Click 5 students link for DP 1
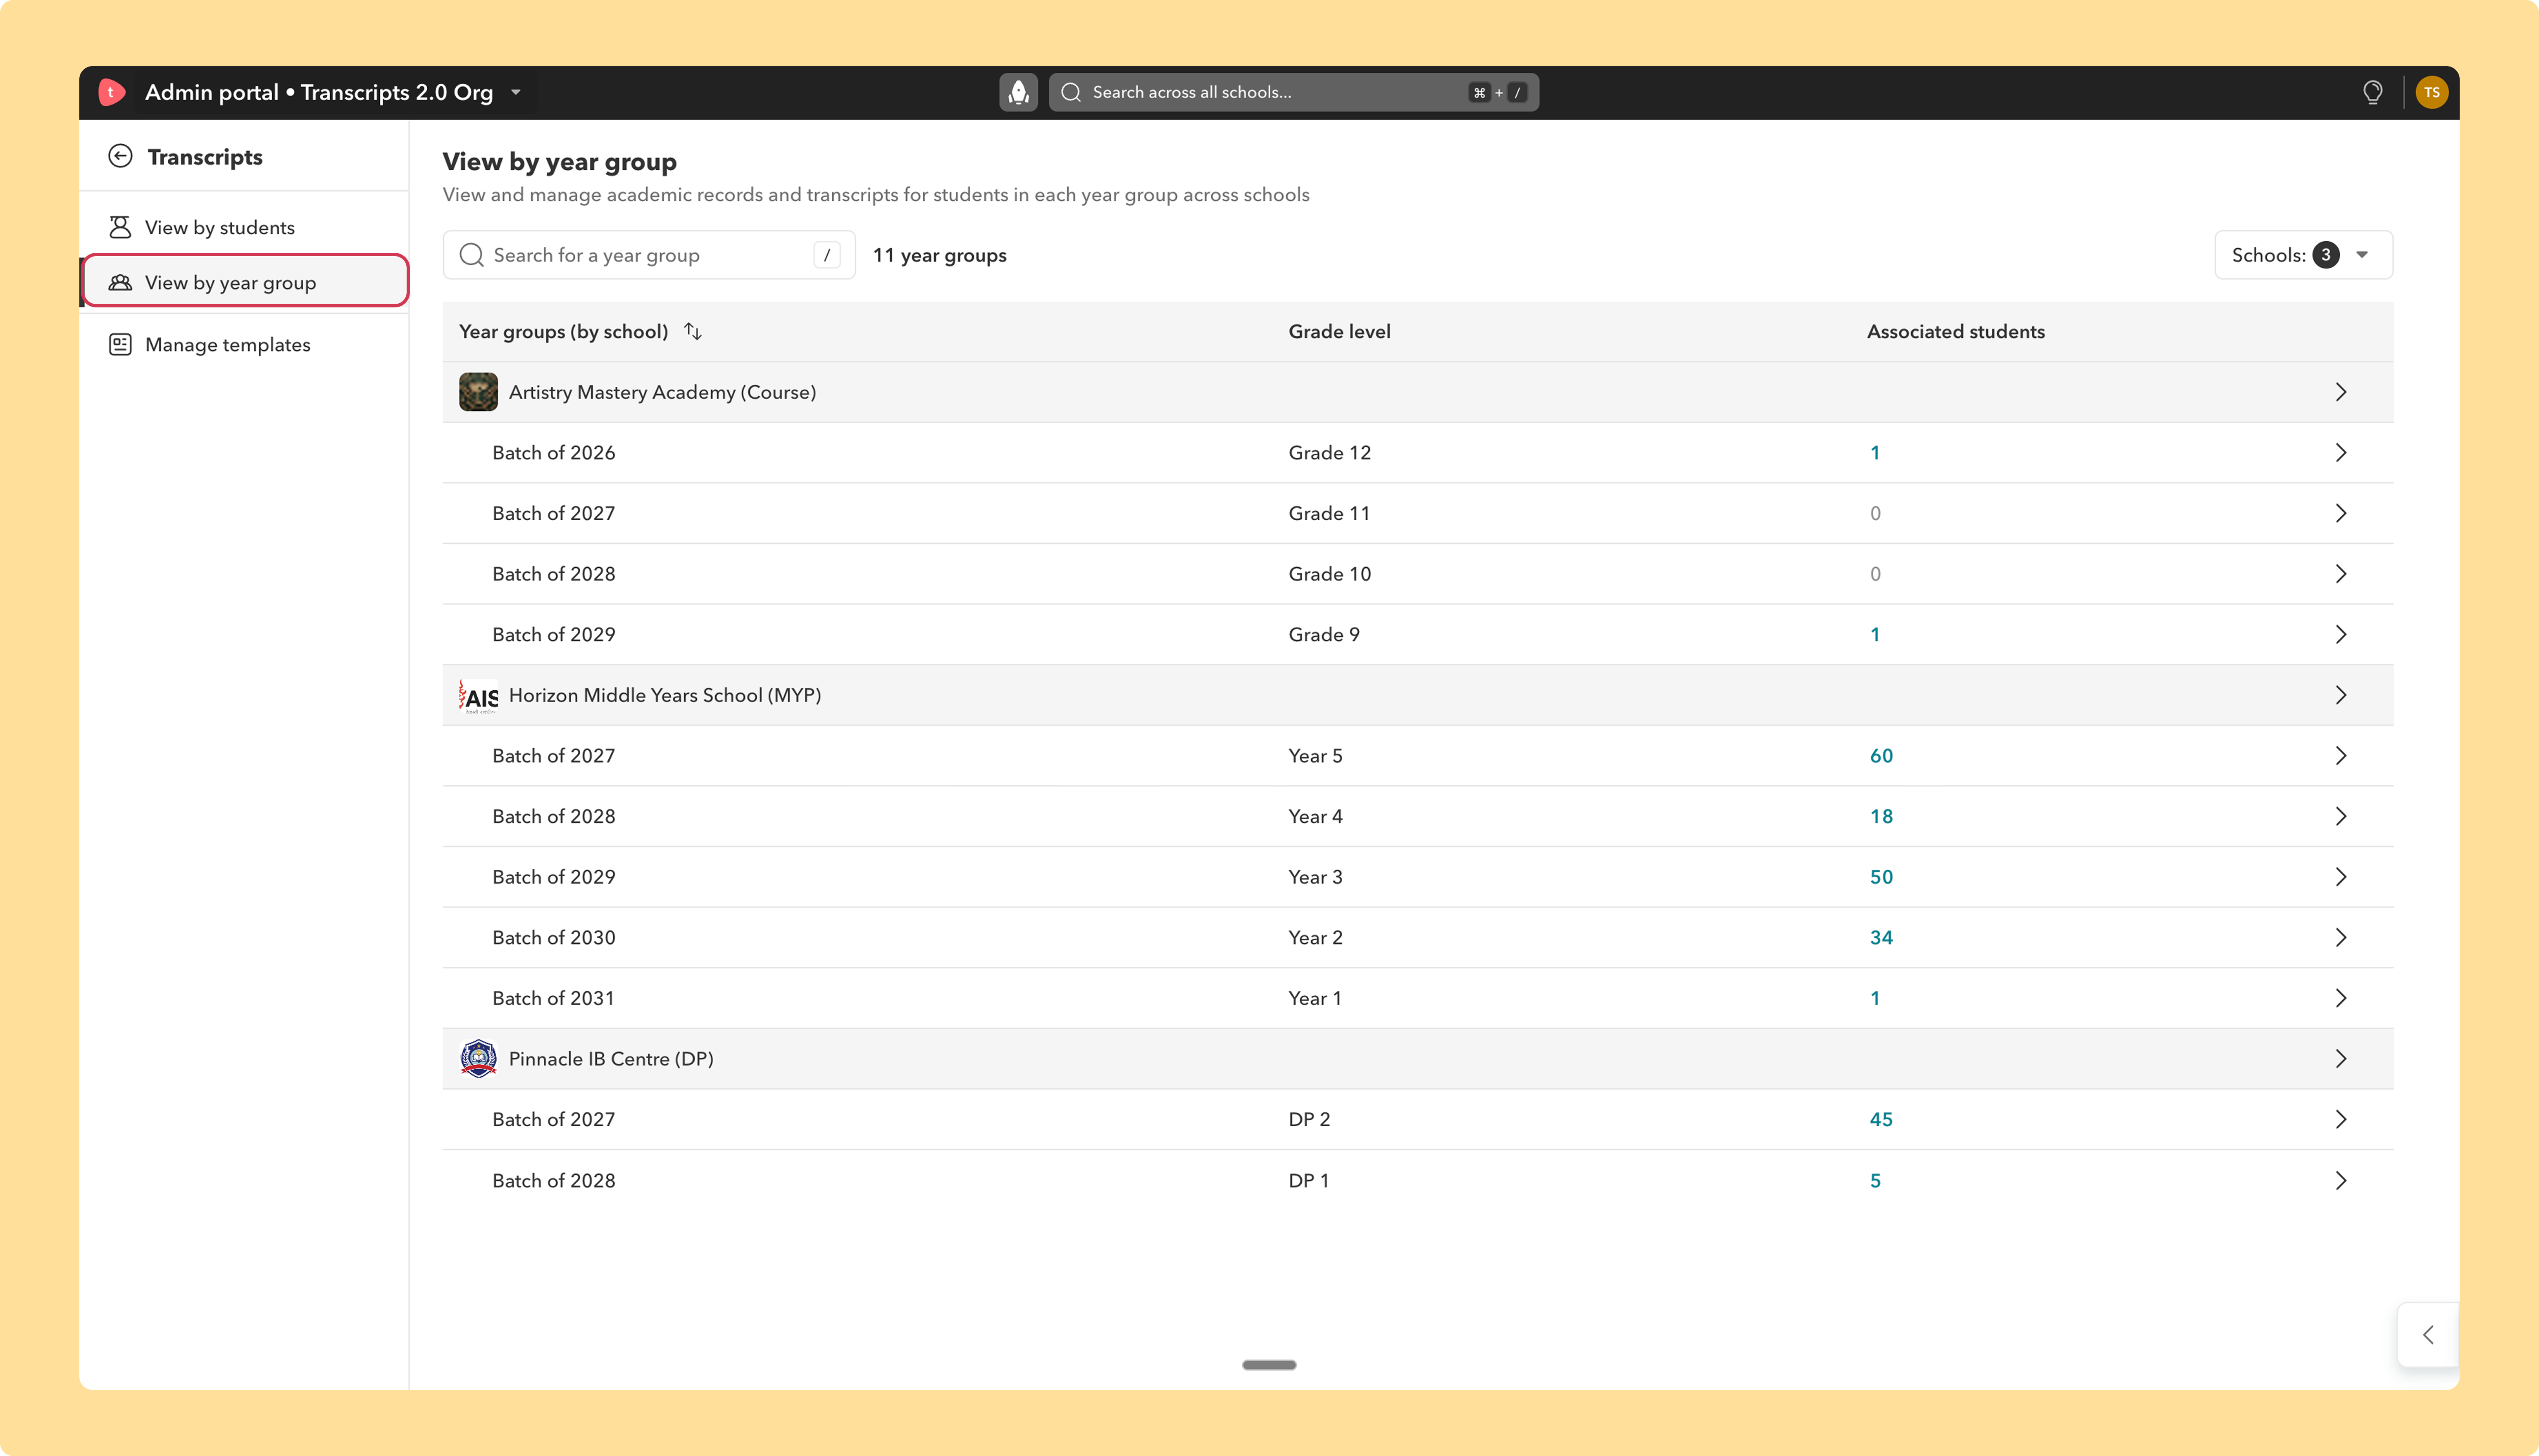Viewport: 2539px width, 1456px height. tap(1875, 1180)
